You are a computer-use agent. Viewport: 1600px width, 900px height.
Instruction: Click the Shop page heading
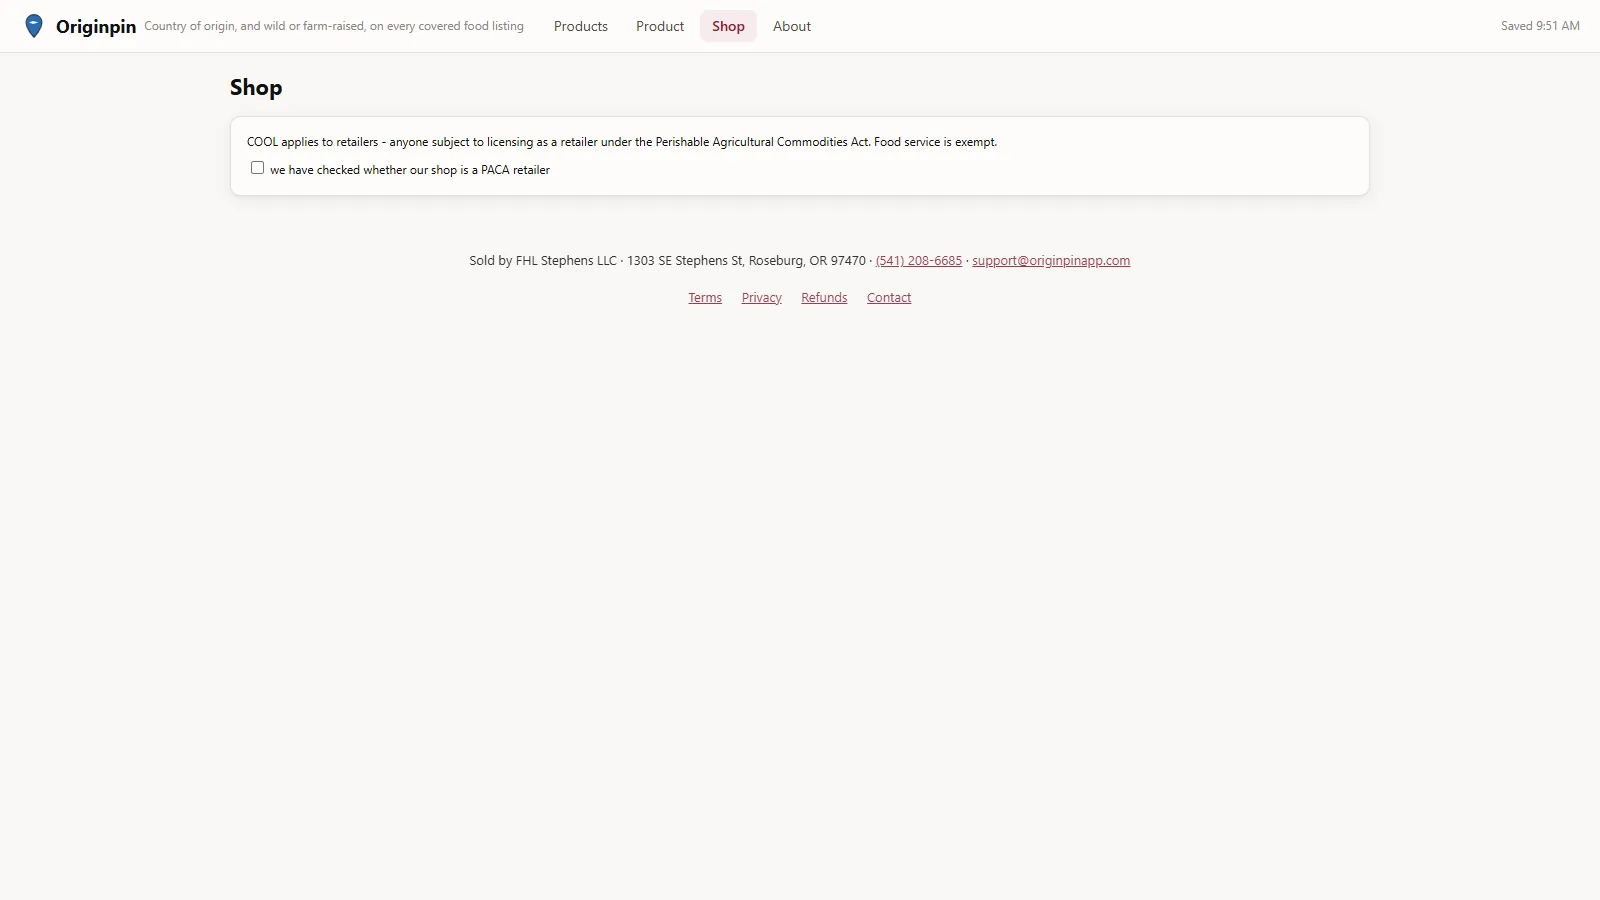[256, 88]
